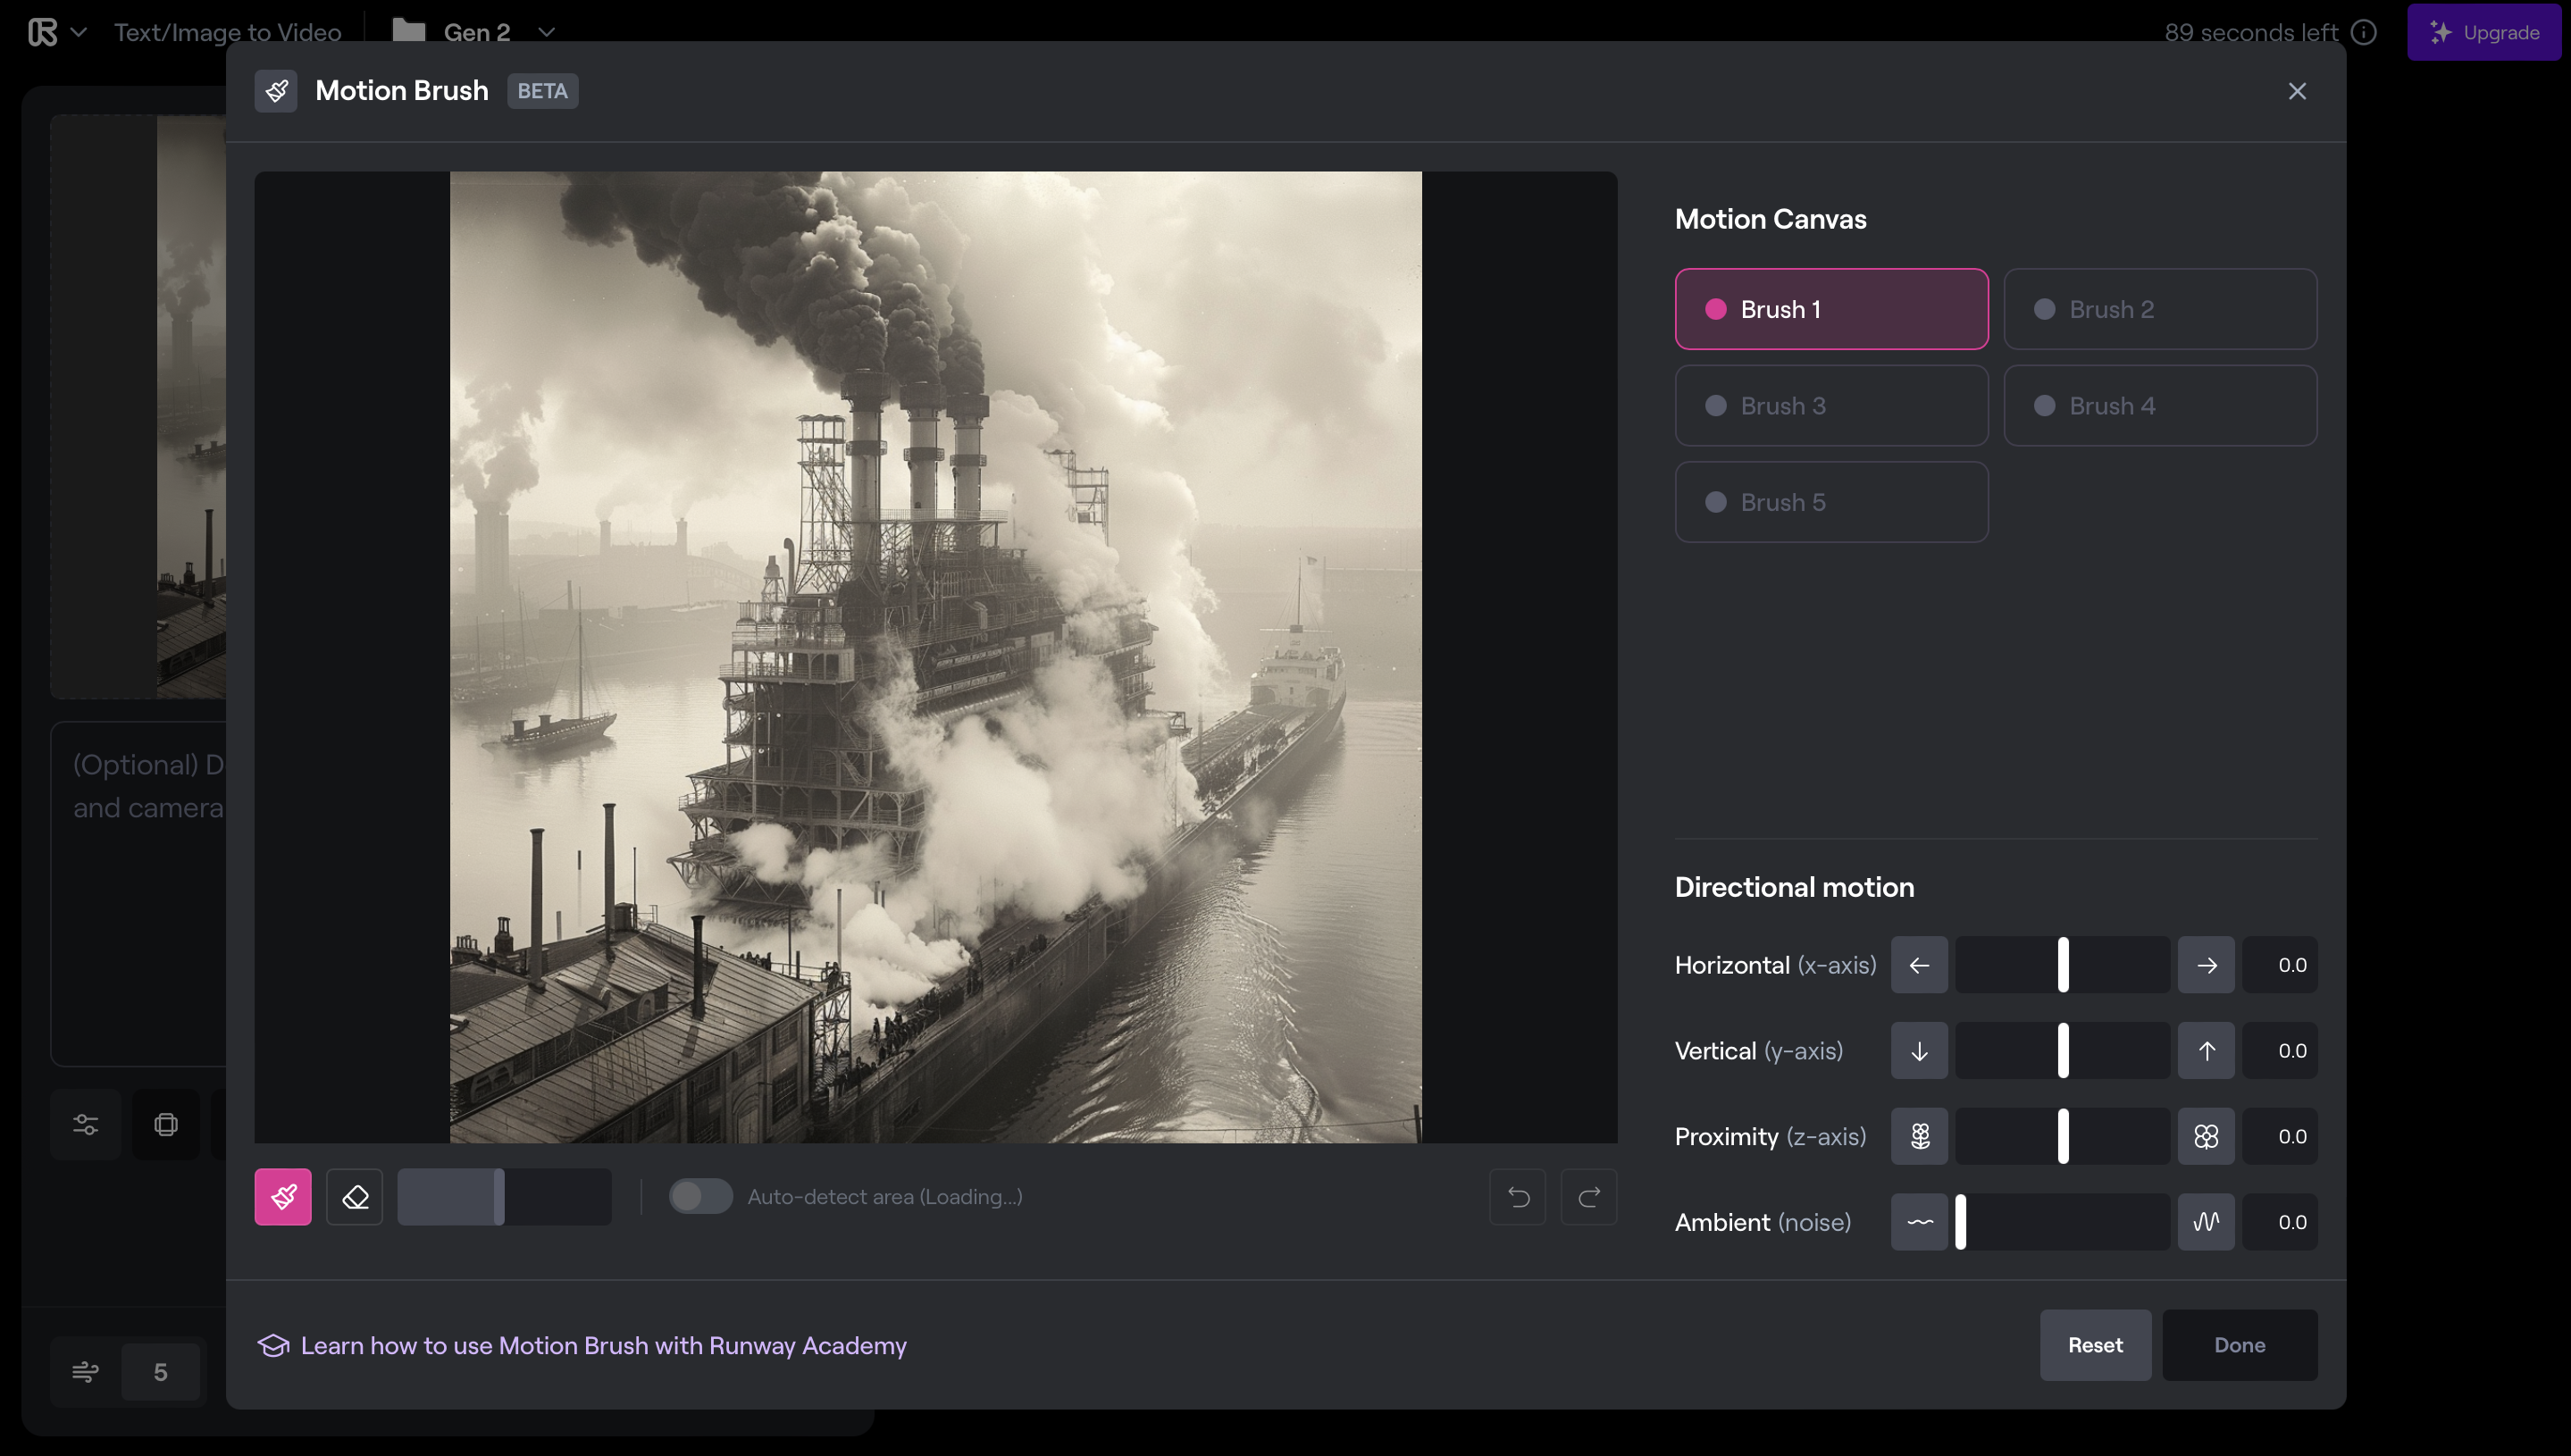The image size is (2571, 1456).
Task: Click the Horizontal x-axis value field
Action: coord(2279,965)
